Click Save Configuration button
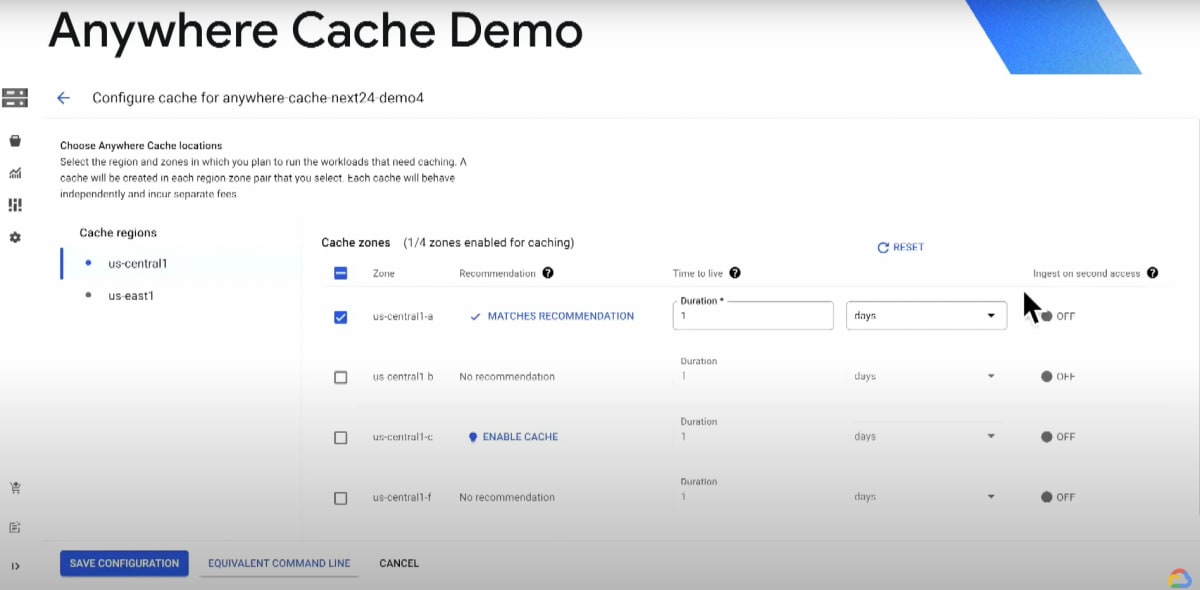The image size is (1200, 590). (124, 564)
